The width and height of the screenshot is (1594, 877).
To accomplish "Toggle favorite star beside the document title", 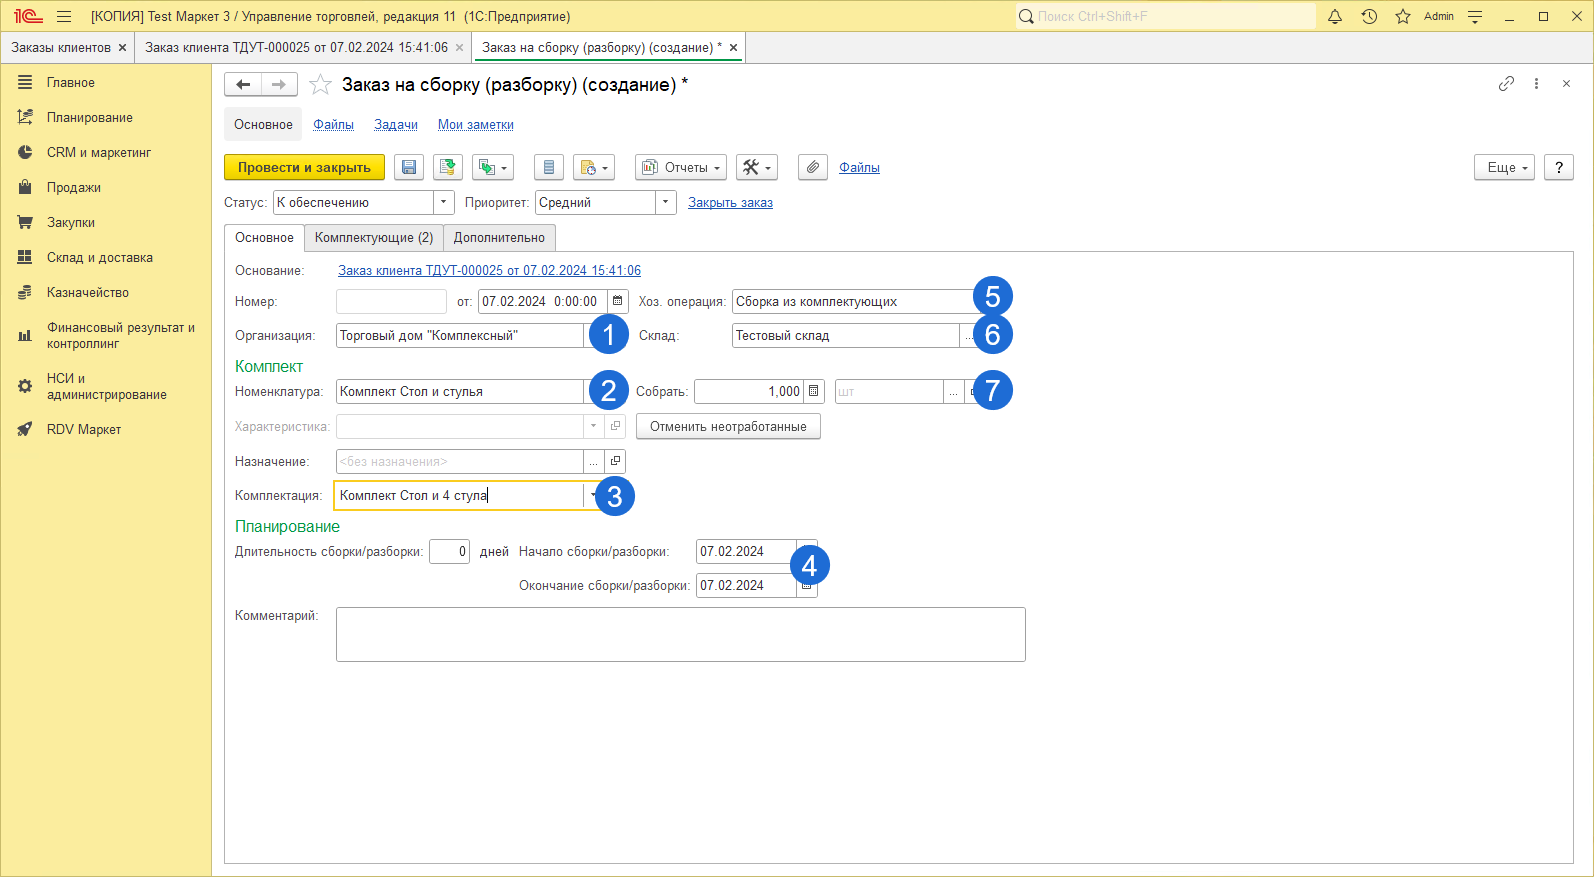I will 320,85.
